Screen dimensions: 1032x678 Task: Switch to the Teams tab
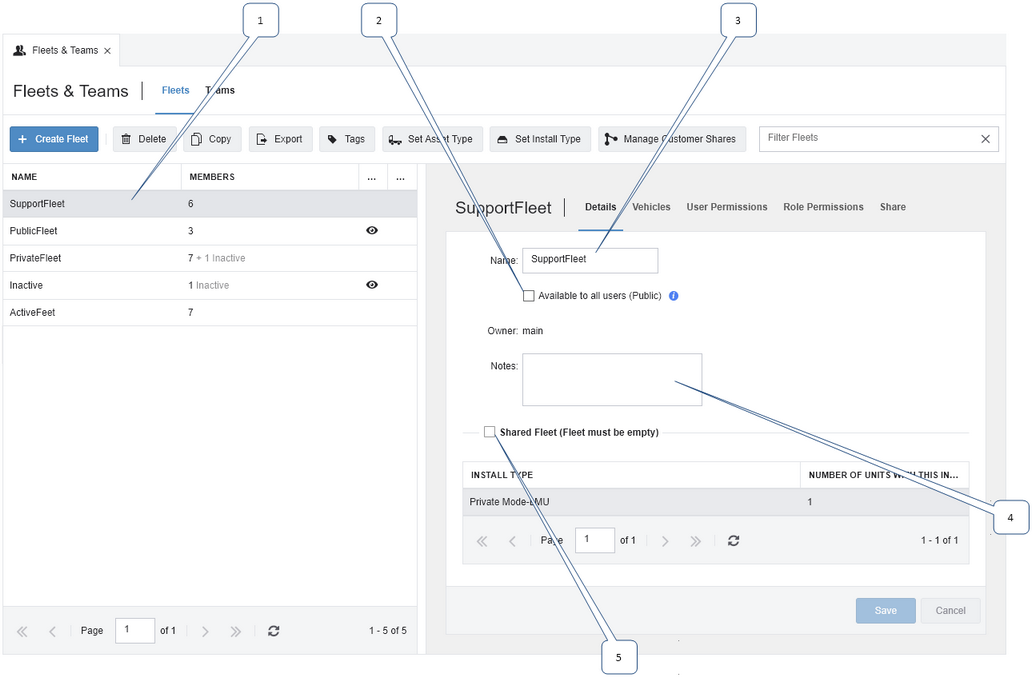coord(220,90)
